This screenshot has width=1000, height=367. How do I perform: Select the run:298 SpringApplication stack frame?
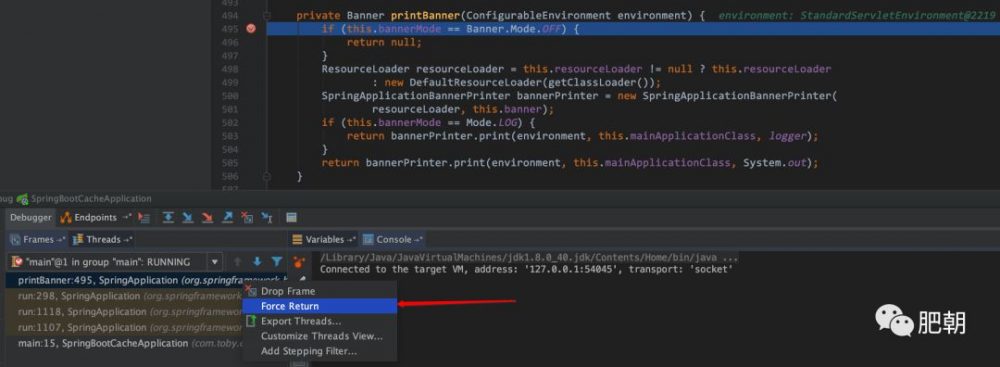pos(124,296)
